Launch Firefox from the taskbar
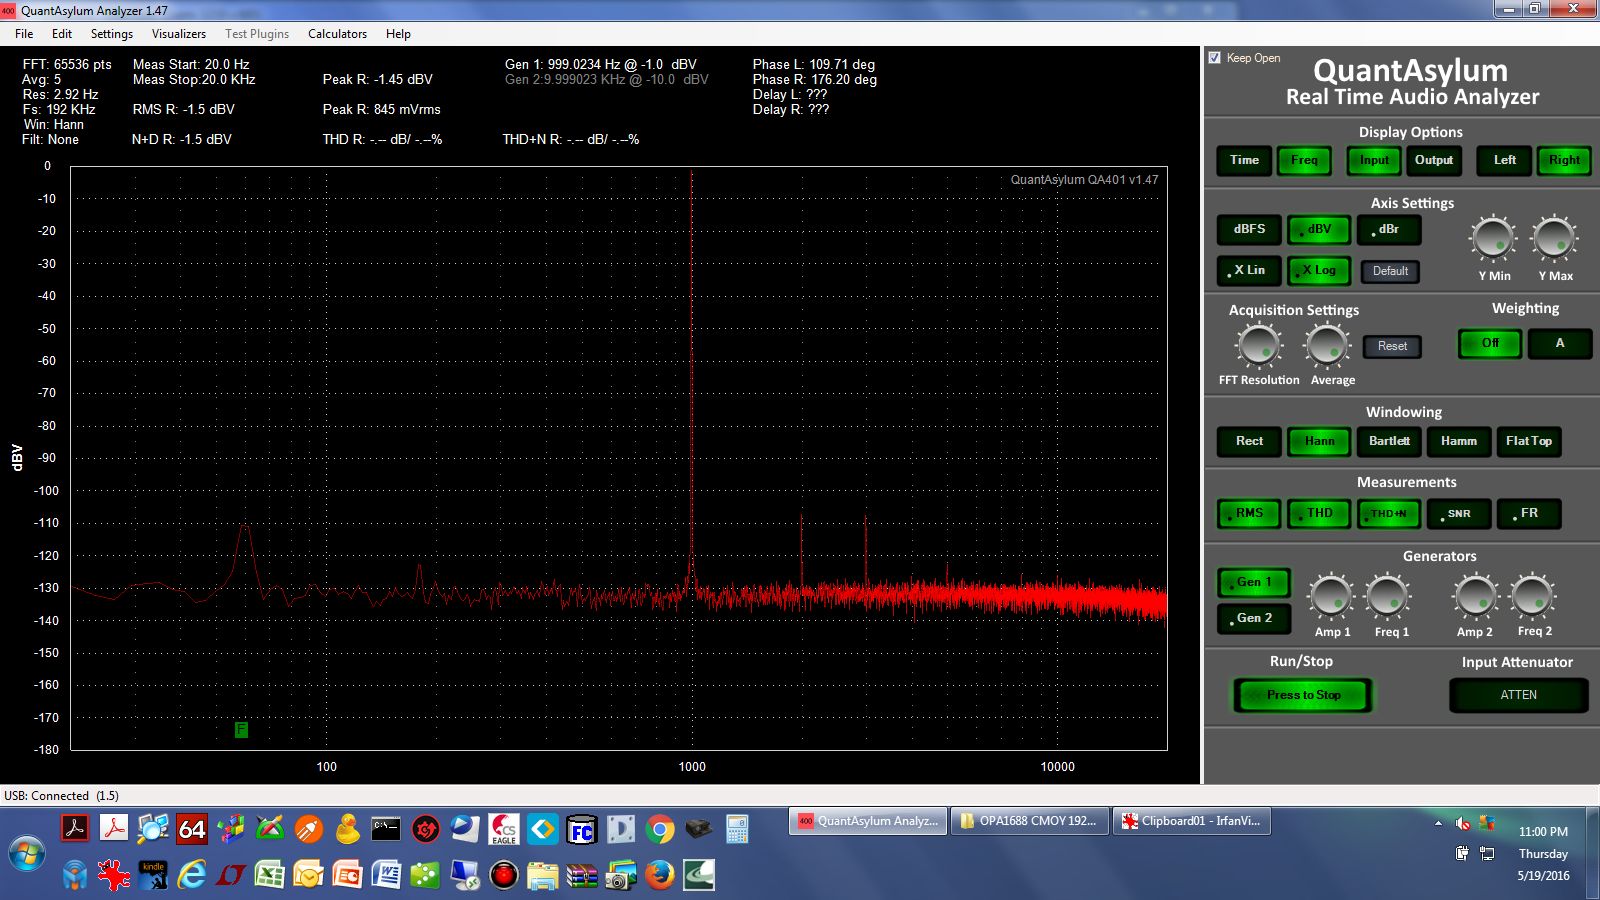 (x=660, y=876)
